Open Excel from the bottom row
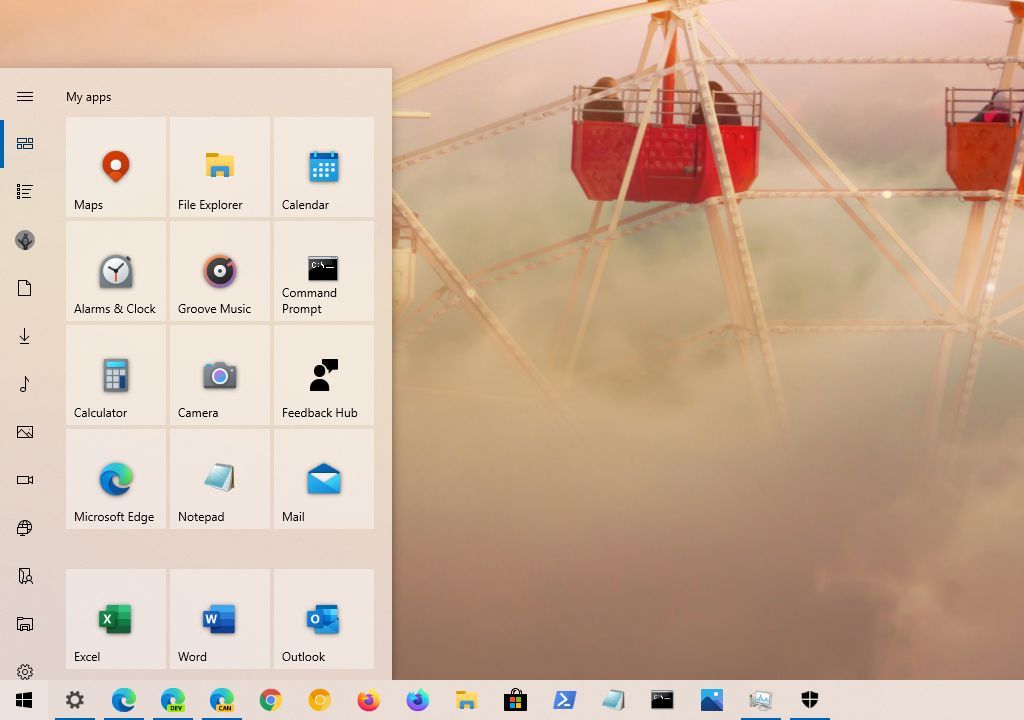 [115, 619]
